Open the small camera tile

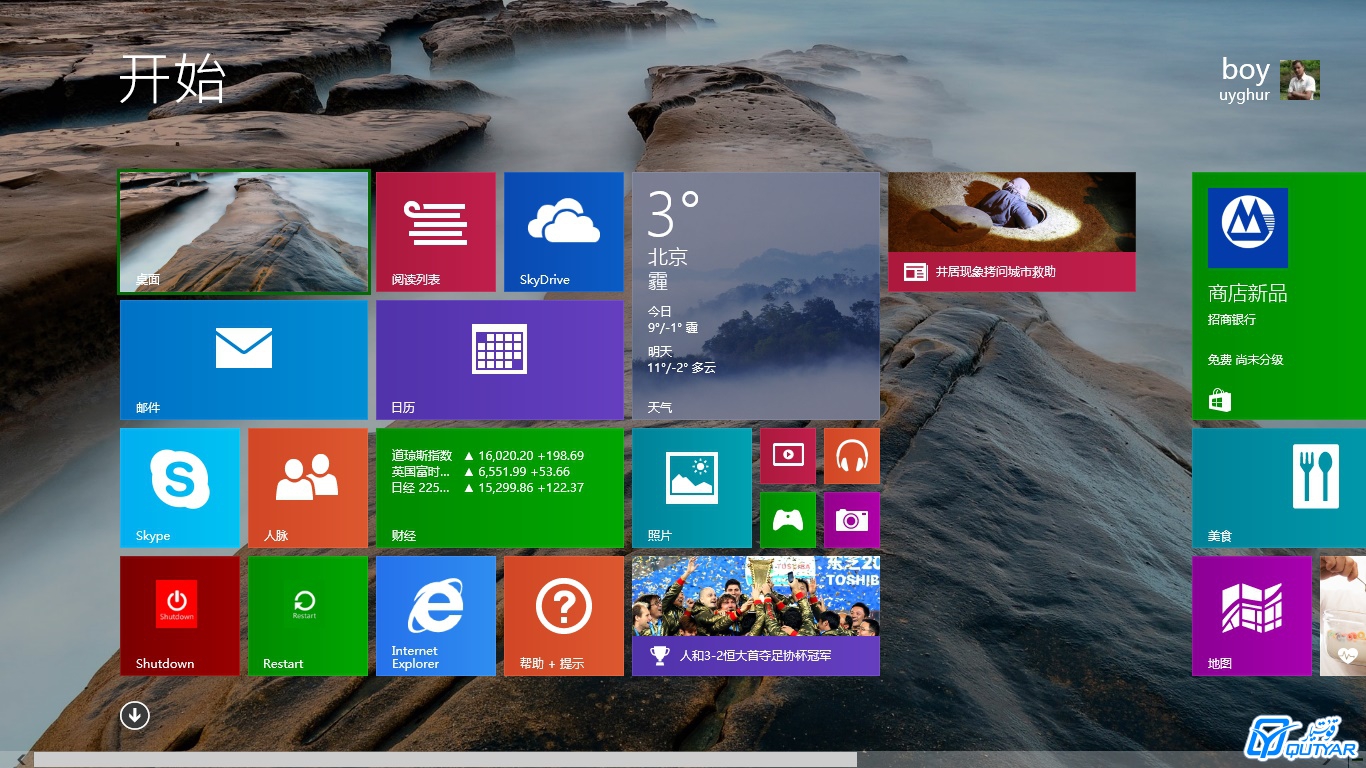(852, 520)
